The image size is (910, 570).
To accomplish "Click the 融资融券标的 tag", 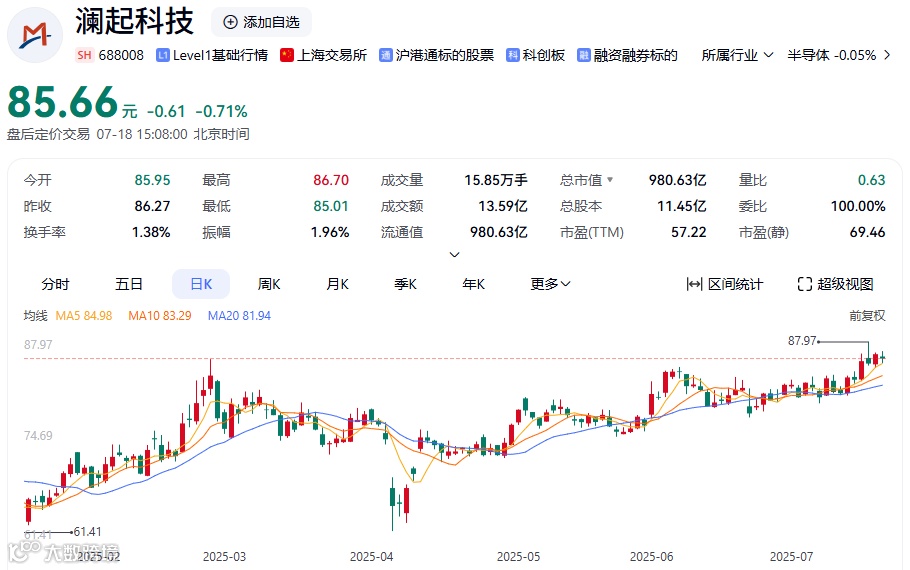I will [x=635, y=55].
